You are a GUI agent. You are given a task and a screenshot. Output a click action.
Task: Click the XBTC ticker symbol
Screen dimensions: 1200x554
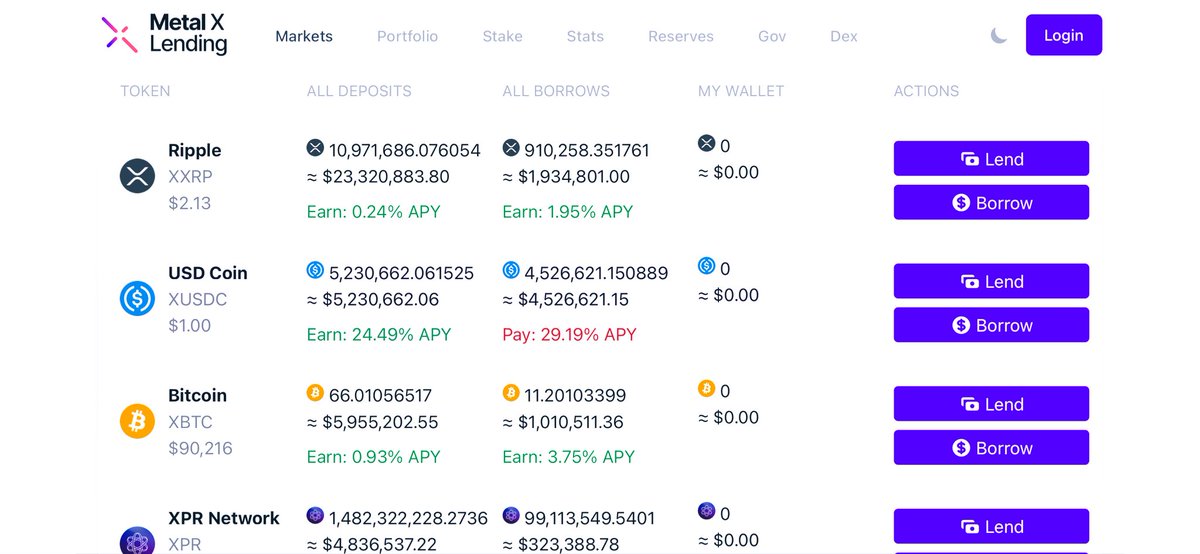(191, 422)
